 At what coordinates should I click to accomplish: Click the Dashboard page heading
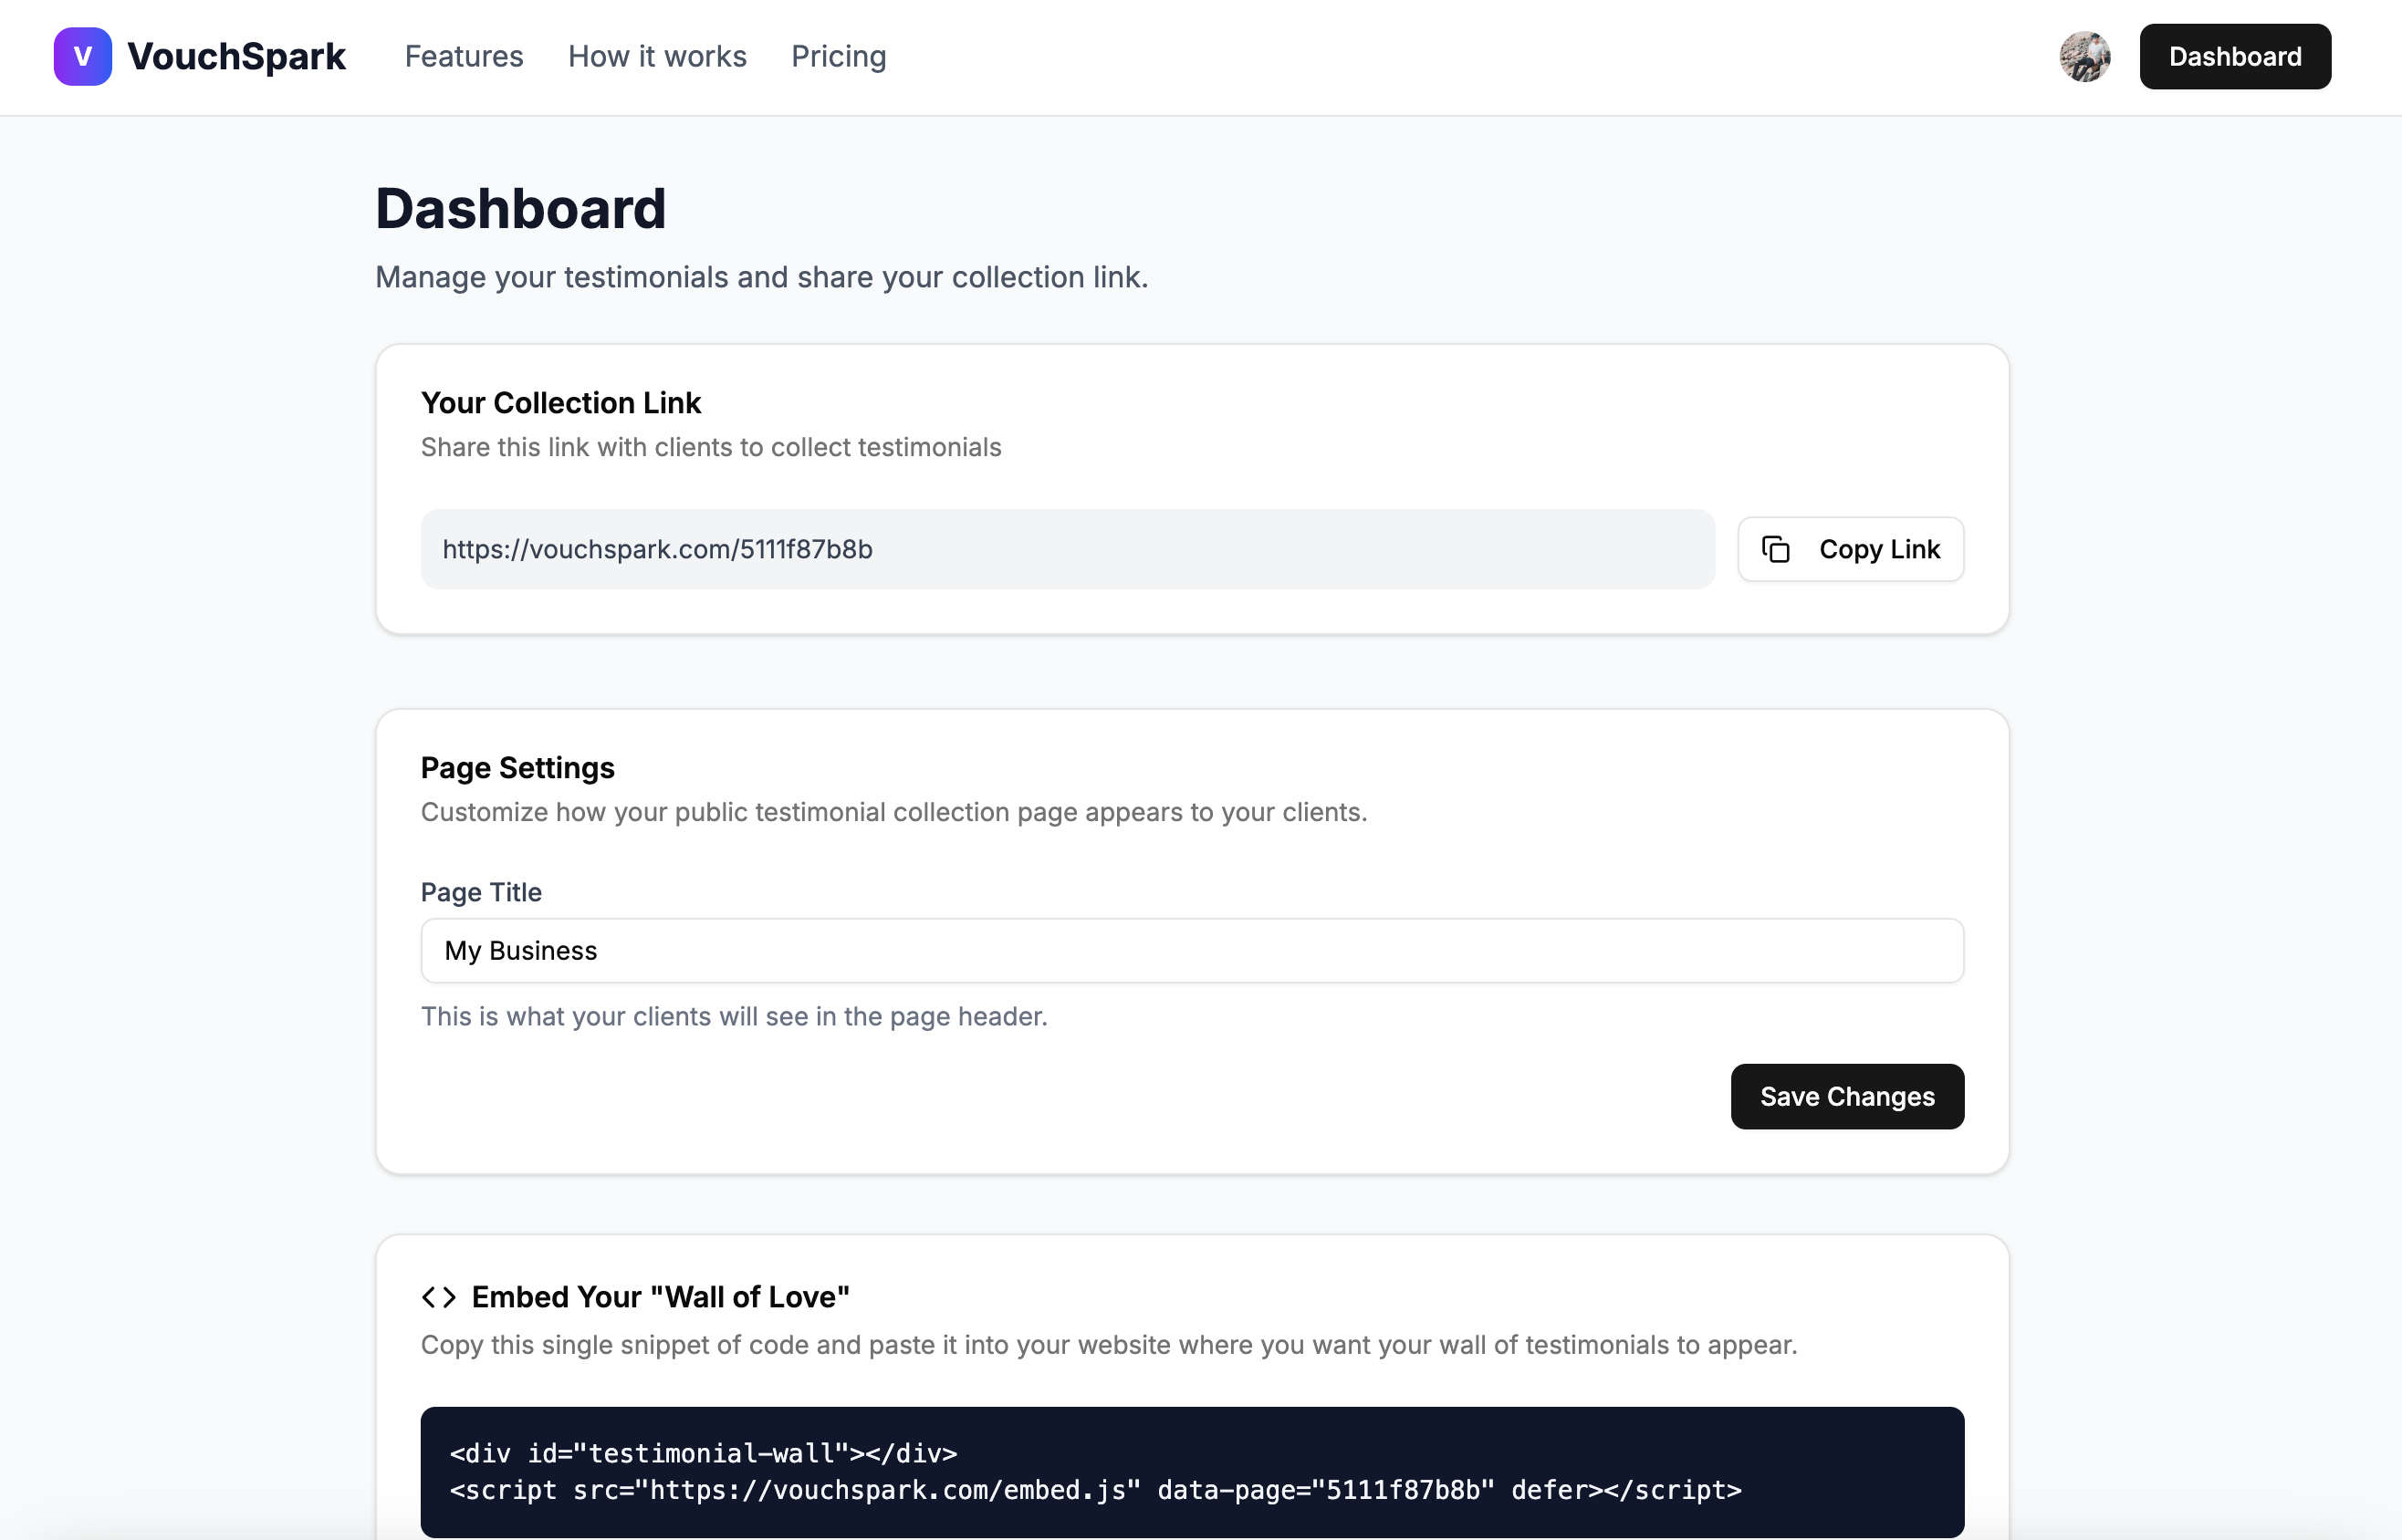pyautogui.click(x=520, y=208)
